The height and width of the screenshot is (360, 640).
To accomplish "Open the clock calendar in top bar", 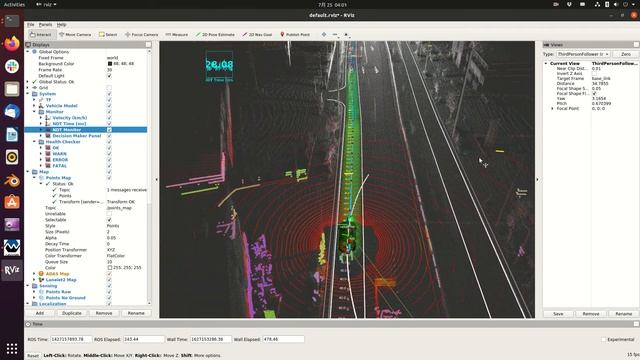I will 332,5.
